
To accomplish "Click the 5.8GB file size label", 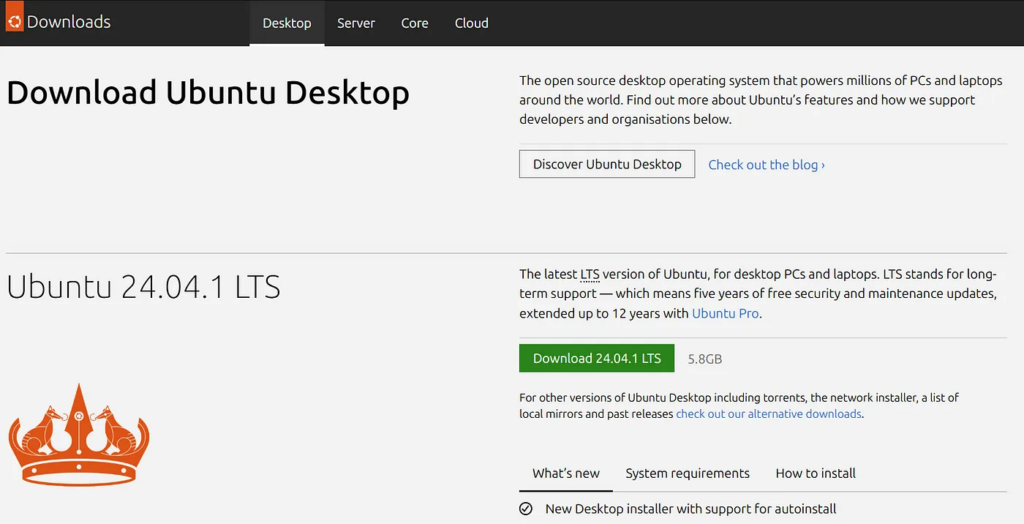I will click(705, 359).
